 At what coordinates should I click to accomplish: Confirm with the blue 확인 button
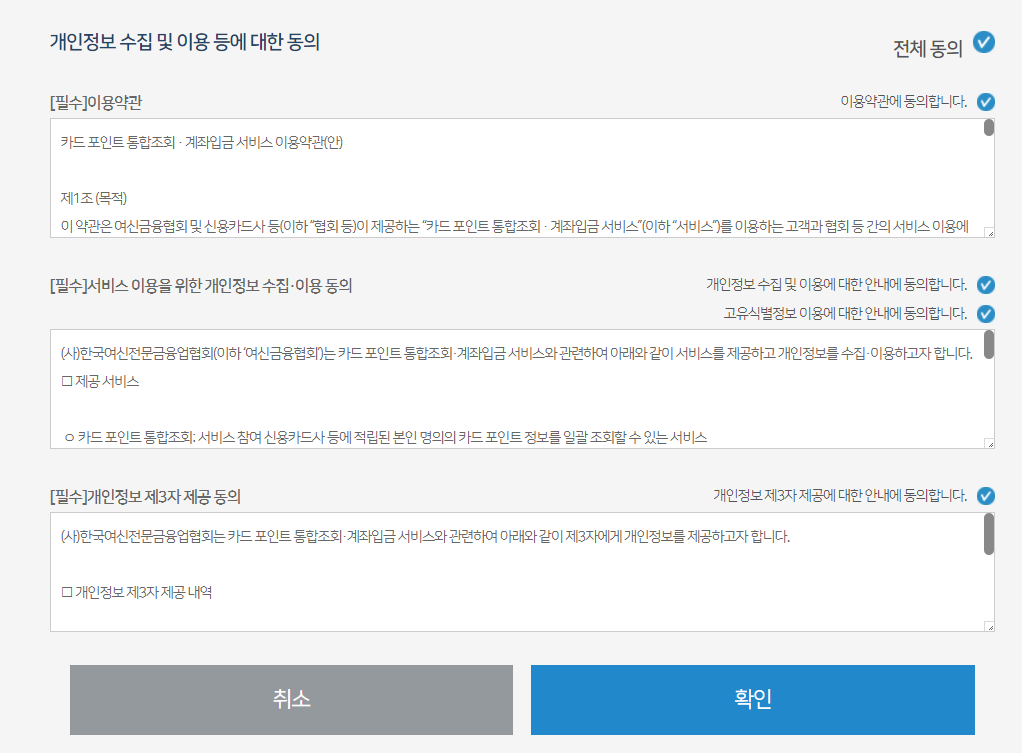[753, 700]
